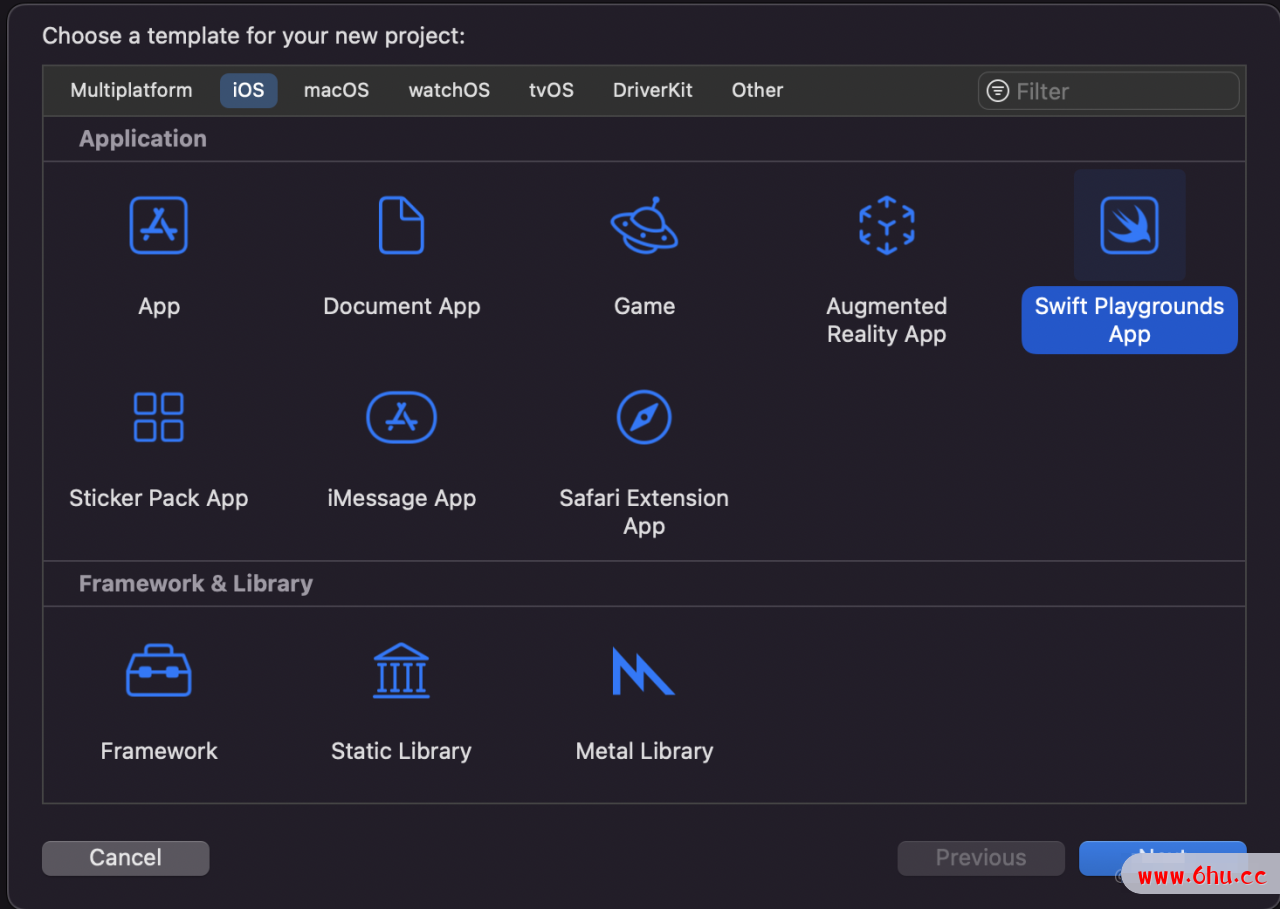Select the App template icon
Image resolution: width=1280 pixels, height=909 pixels.
tap(158, 225)
